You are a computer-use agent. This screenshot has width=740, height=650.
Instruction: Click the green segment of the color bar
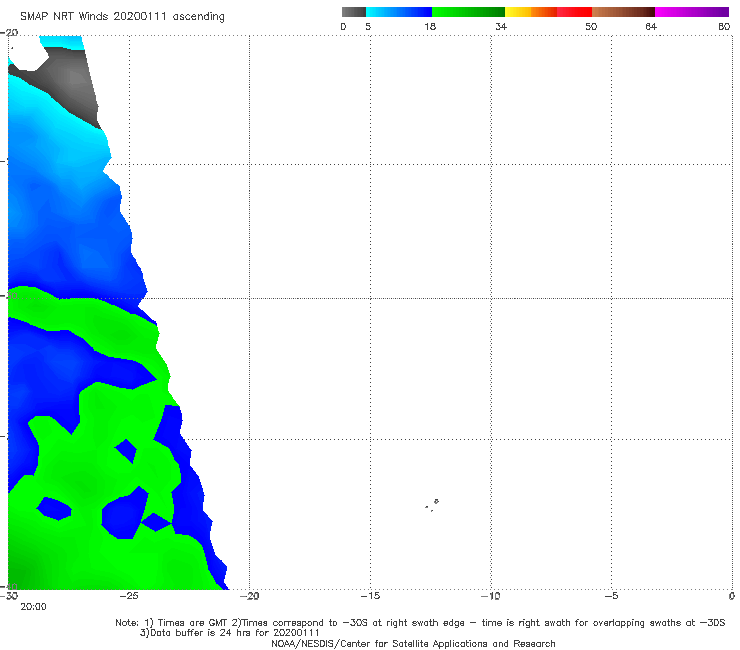[468, 12]
